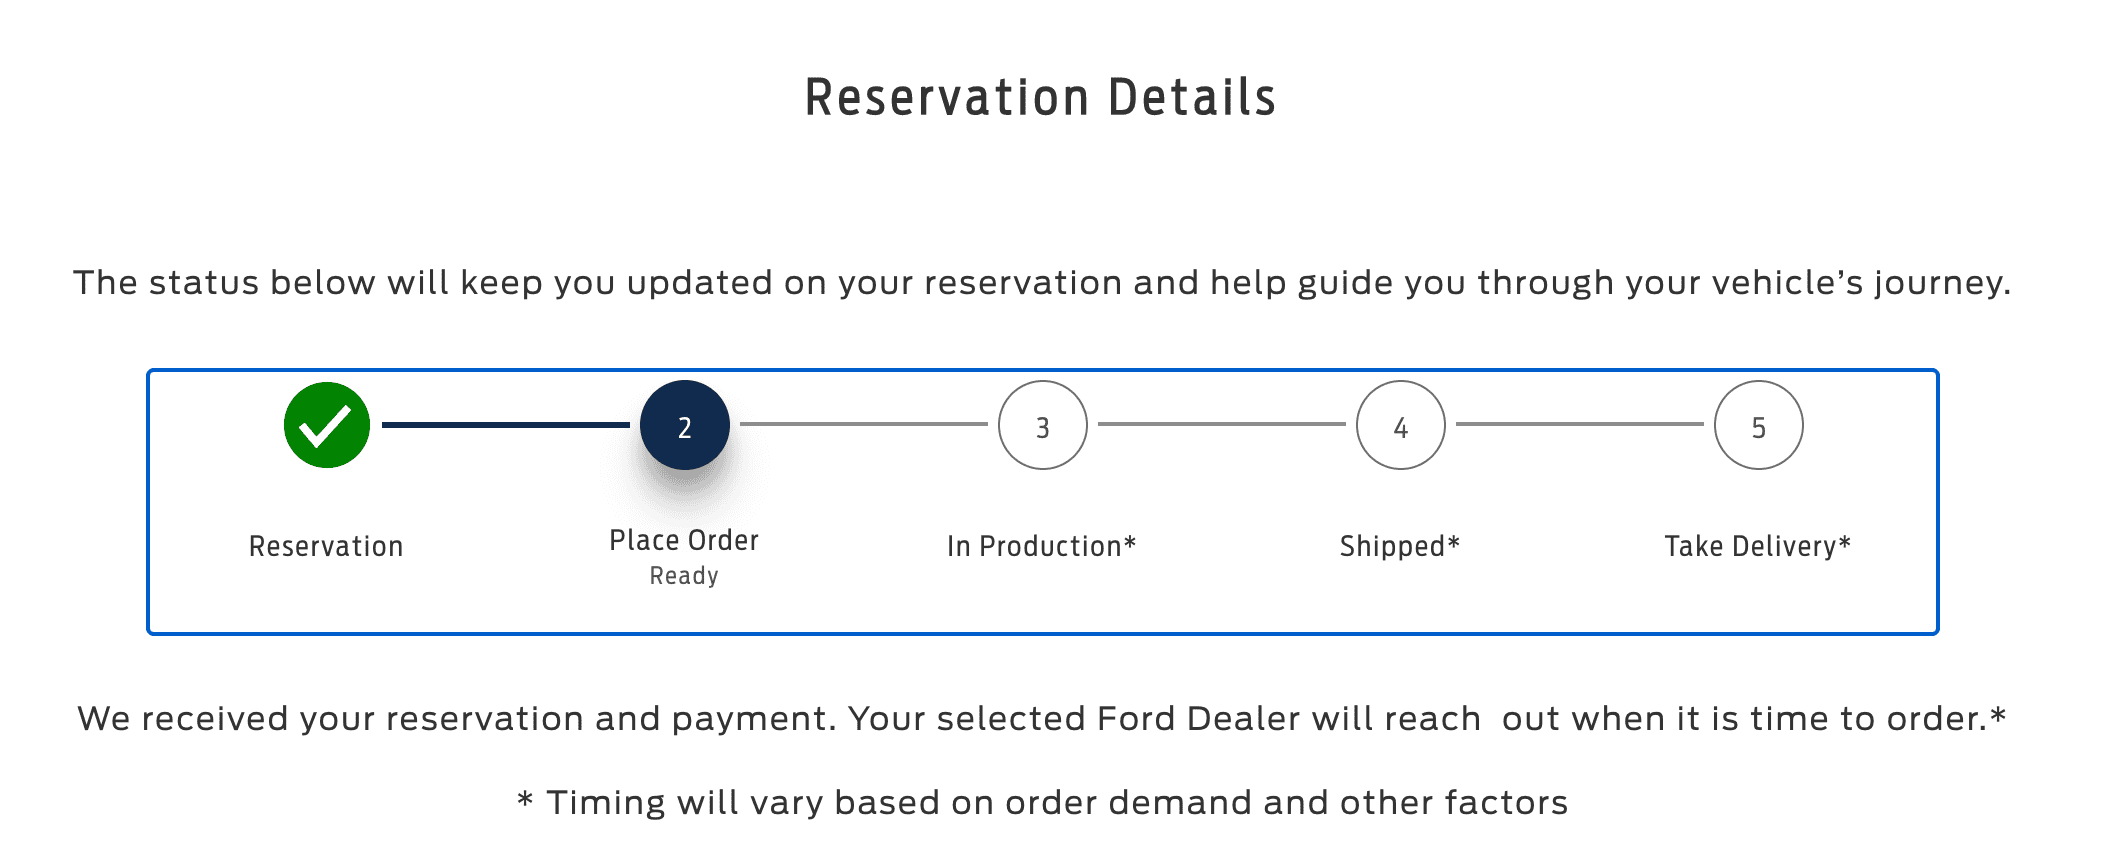Click the "Place Order" step label
Screen dimensions: 2120x866
click(684, 540)
